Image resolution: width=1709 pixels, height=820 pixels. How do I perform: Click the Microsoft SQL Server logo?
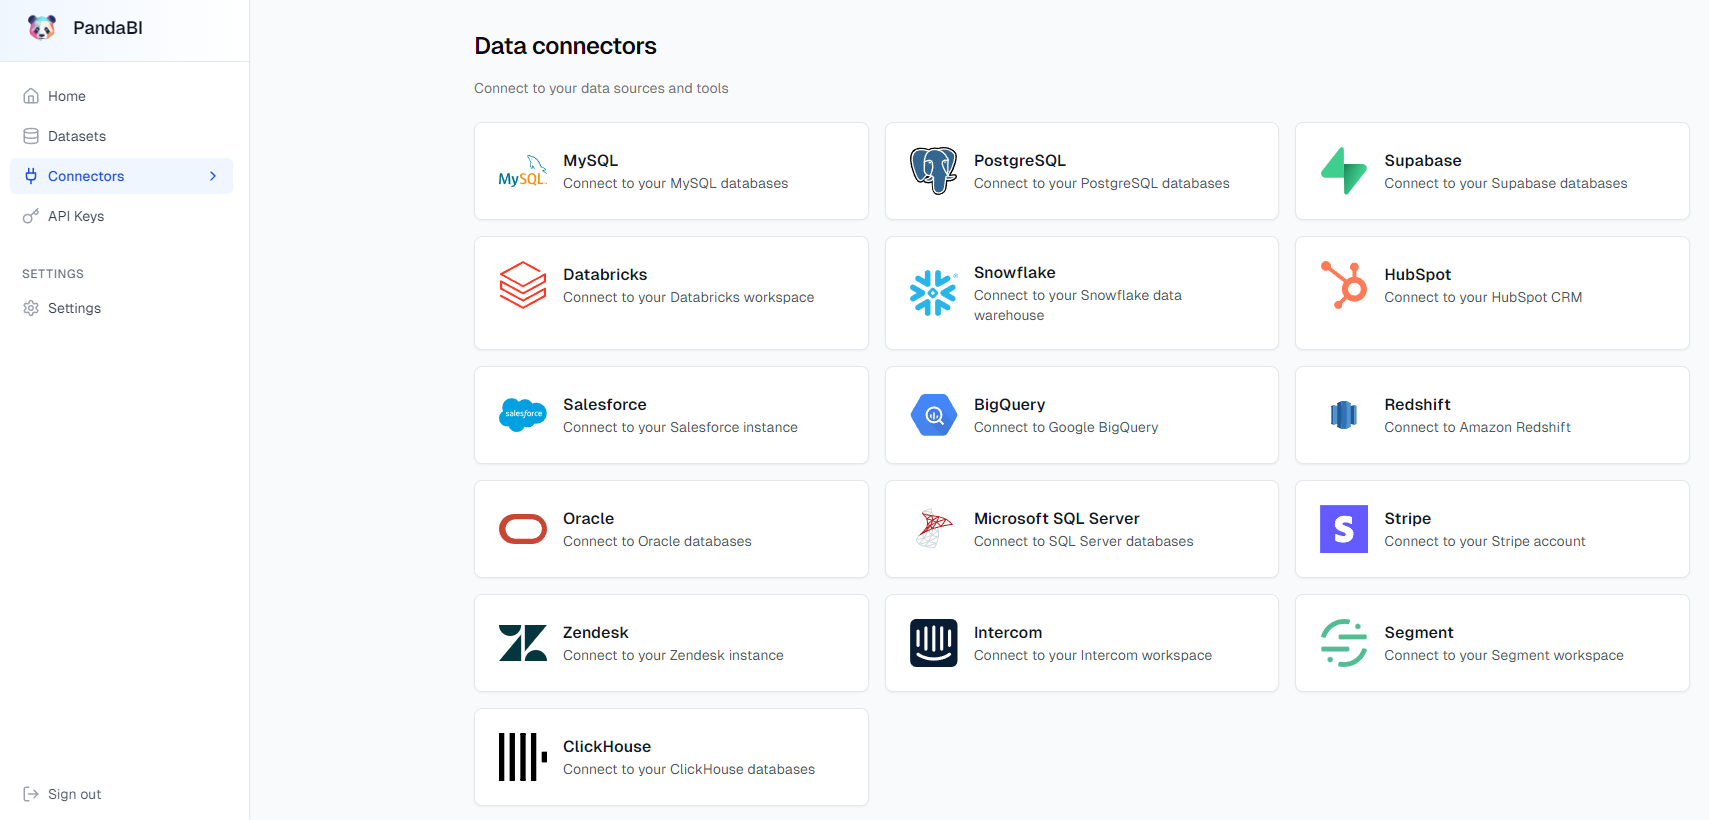click(934, 529)
